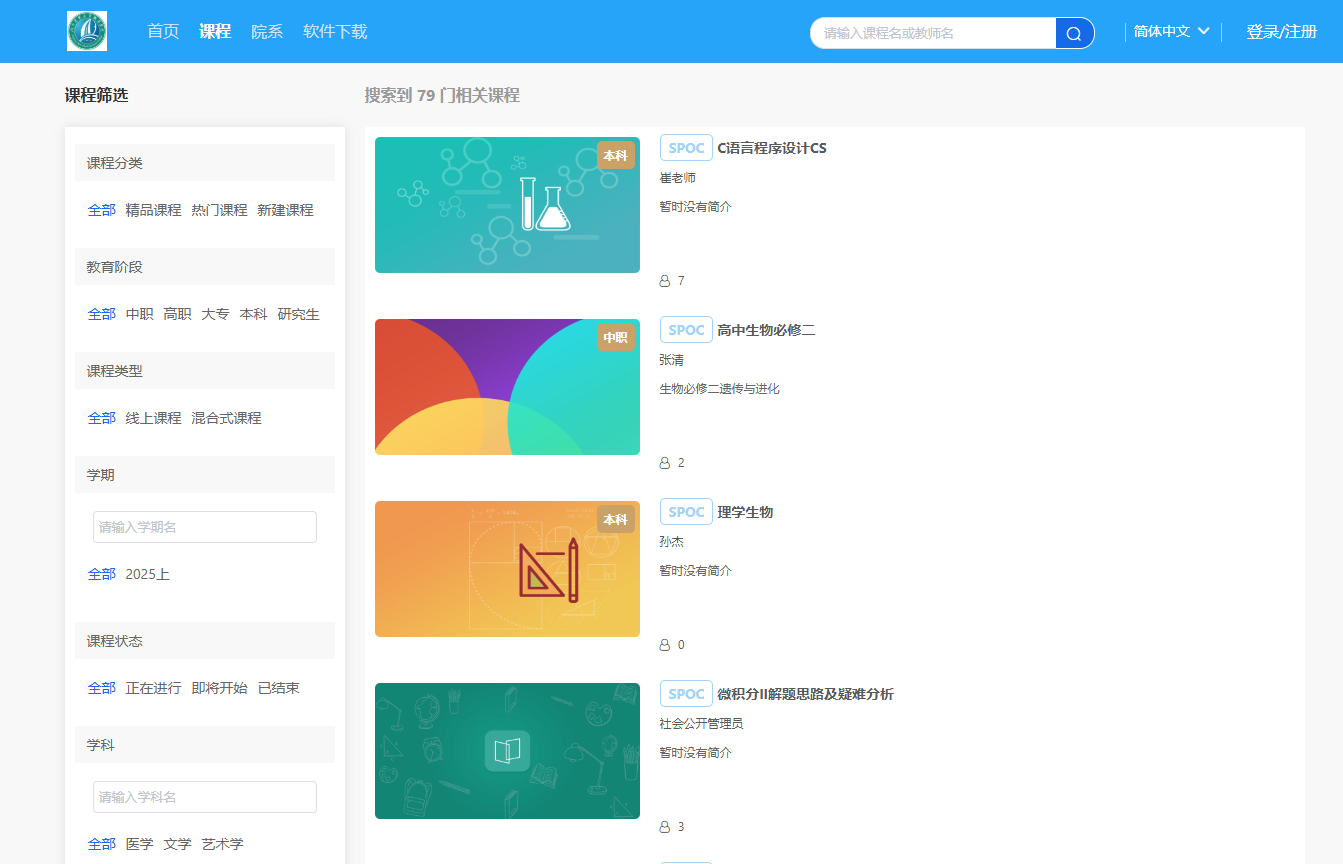Click enrollment icon for C语言程序设计CS
Viewport: 1343px width, 864px height.
(665, 281)
